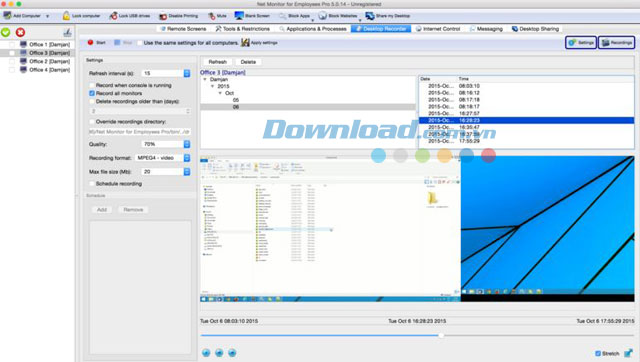The height and width of the screenshot is (362, 640).
Task: Toggle Record all monitors checkbox
Action: (92, 93)
